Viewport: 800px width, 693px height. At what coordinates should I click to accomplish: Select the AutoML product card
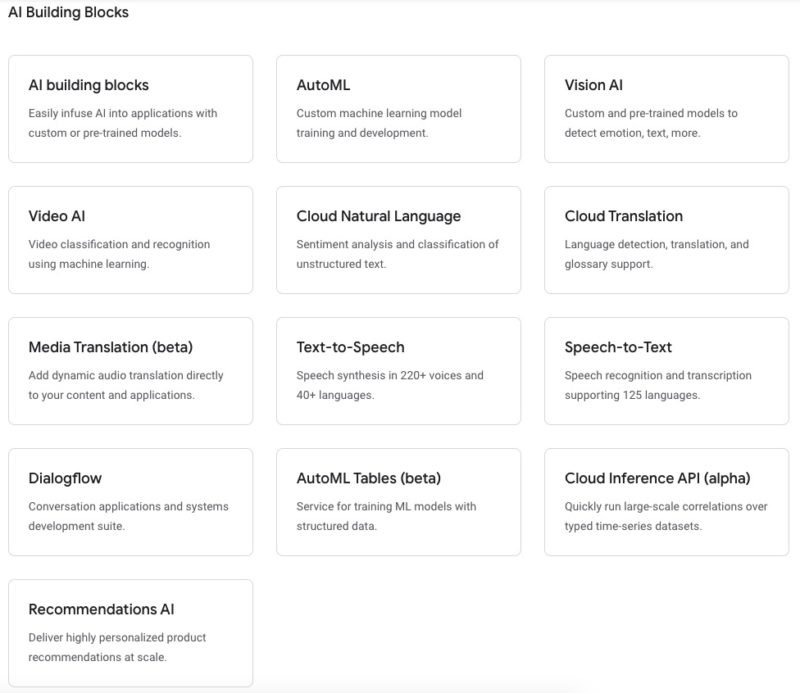pyautogui.click(x=398, y=109)
